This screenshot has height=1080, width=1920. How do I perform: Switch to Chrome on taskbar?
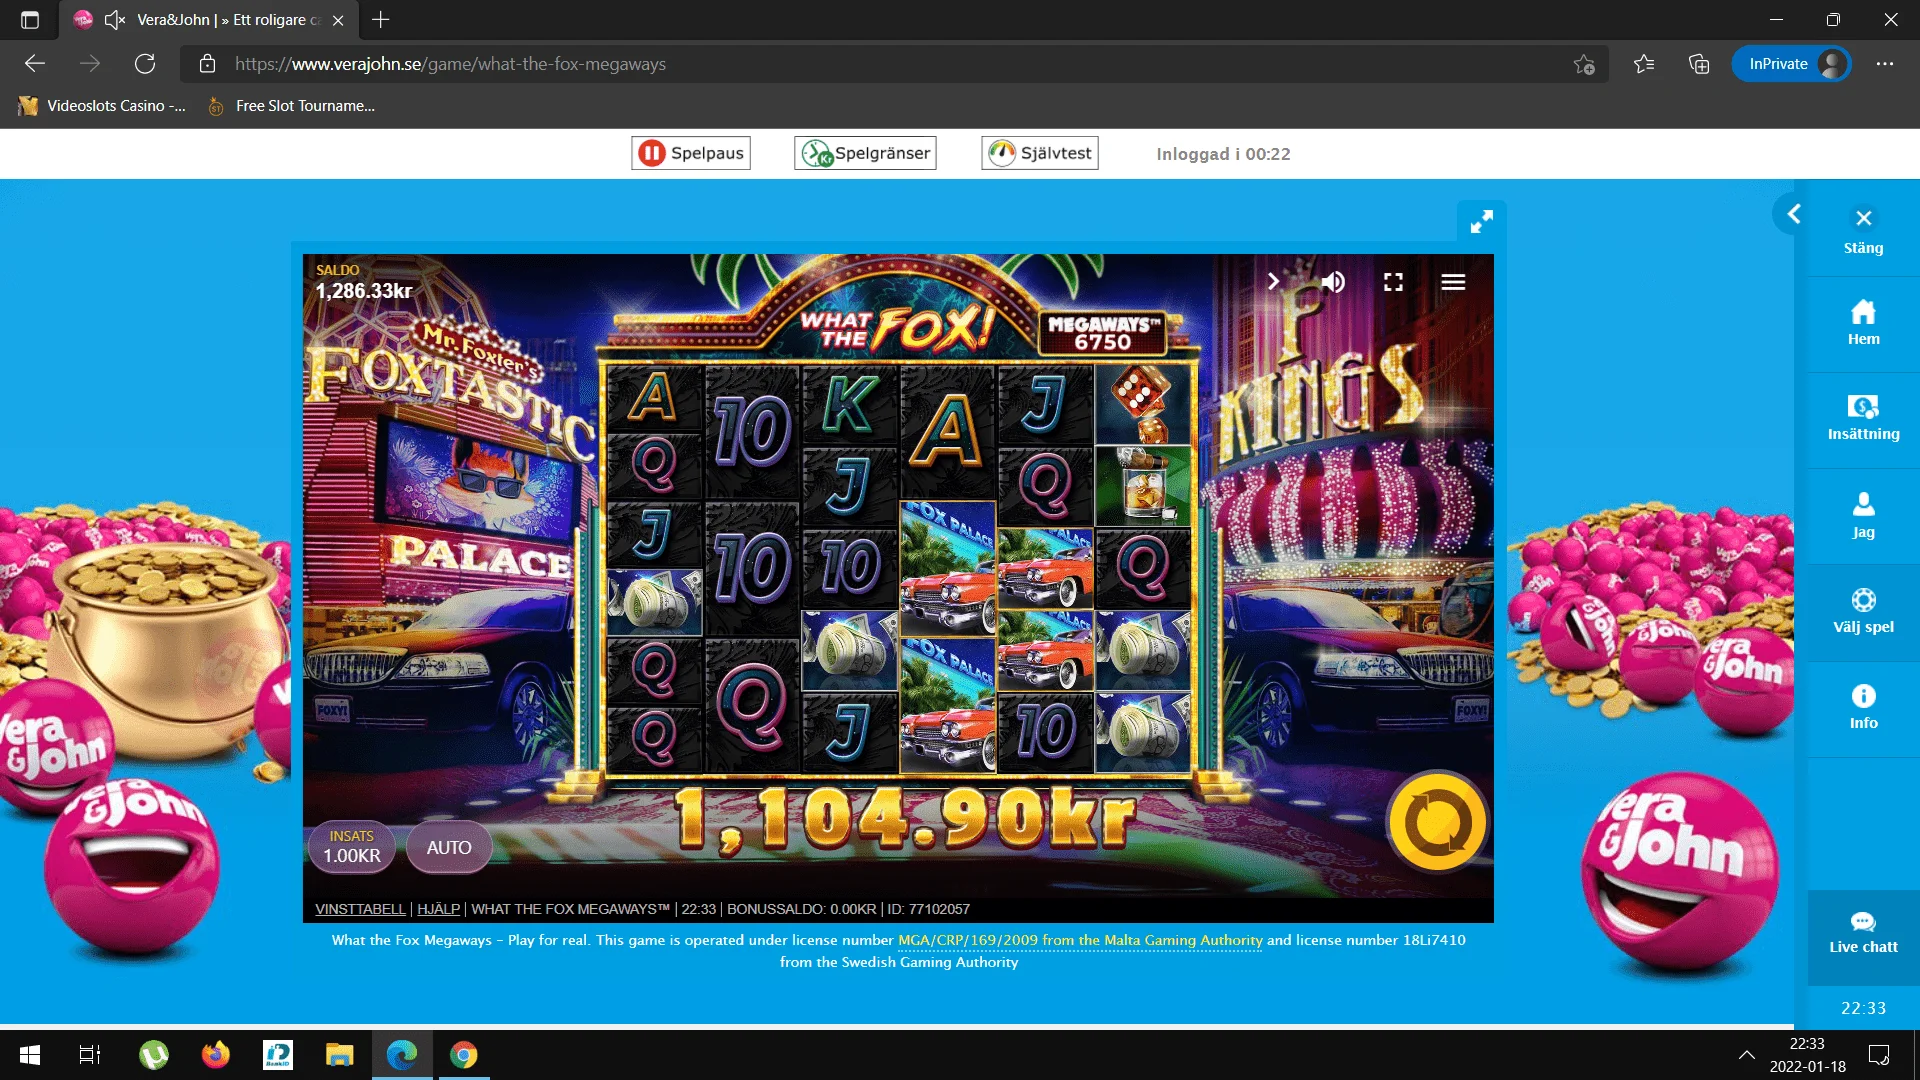click(x=464, y=1055)
